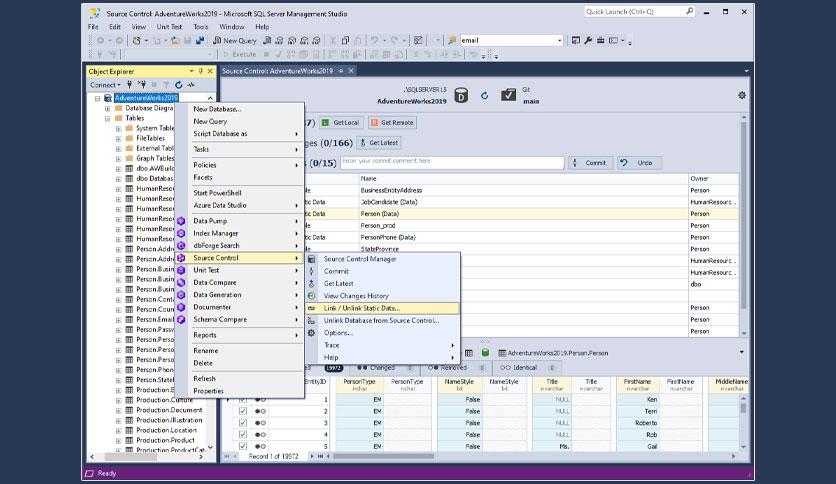Click the Open File folder icon in toolbar
Screen dimensions: 836x484
(x=175, y=41)
